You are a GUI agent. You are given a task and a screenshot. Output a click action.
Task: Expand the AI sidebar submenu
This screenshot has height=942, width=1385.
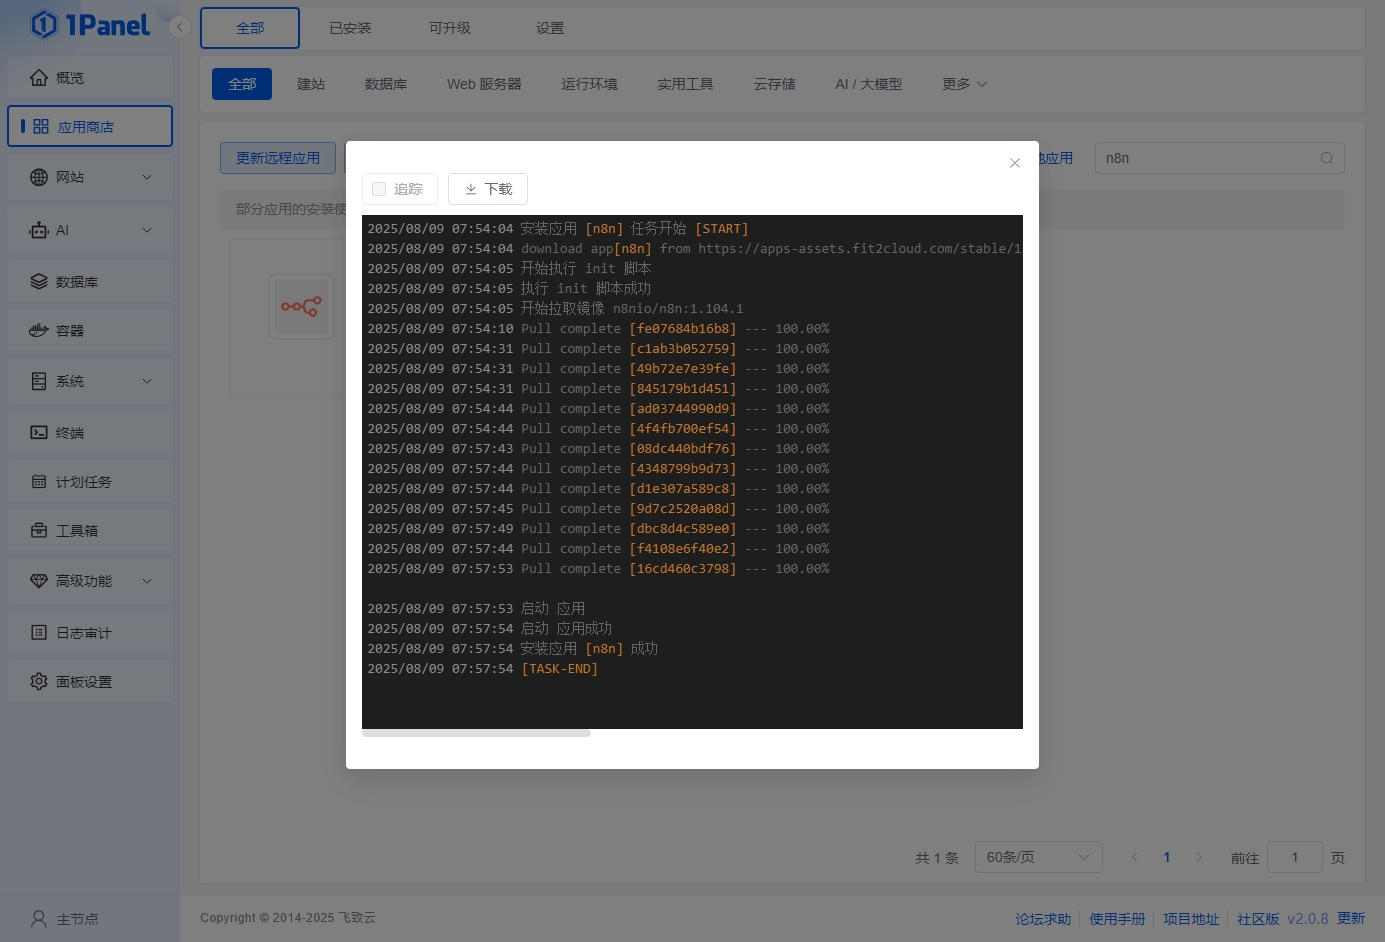click(x=147, y=230)
